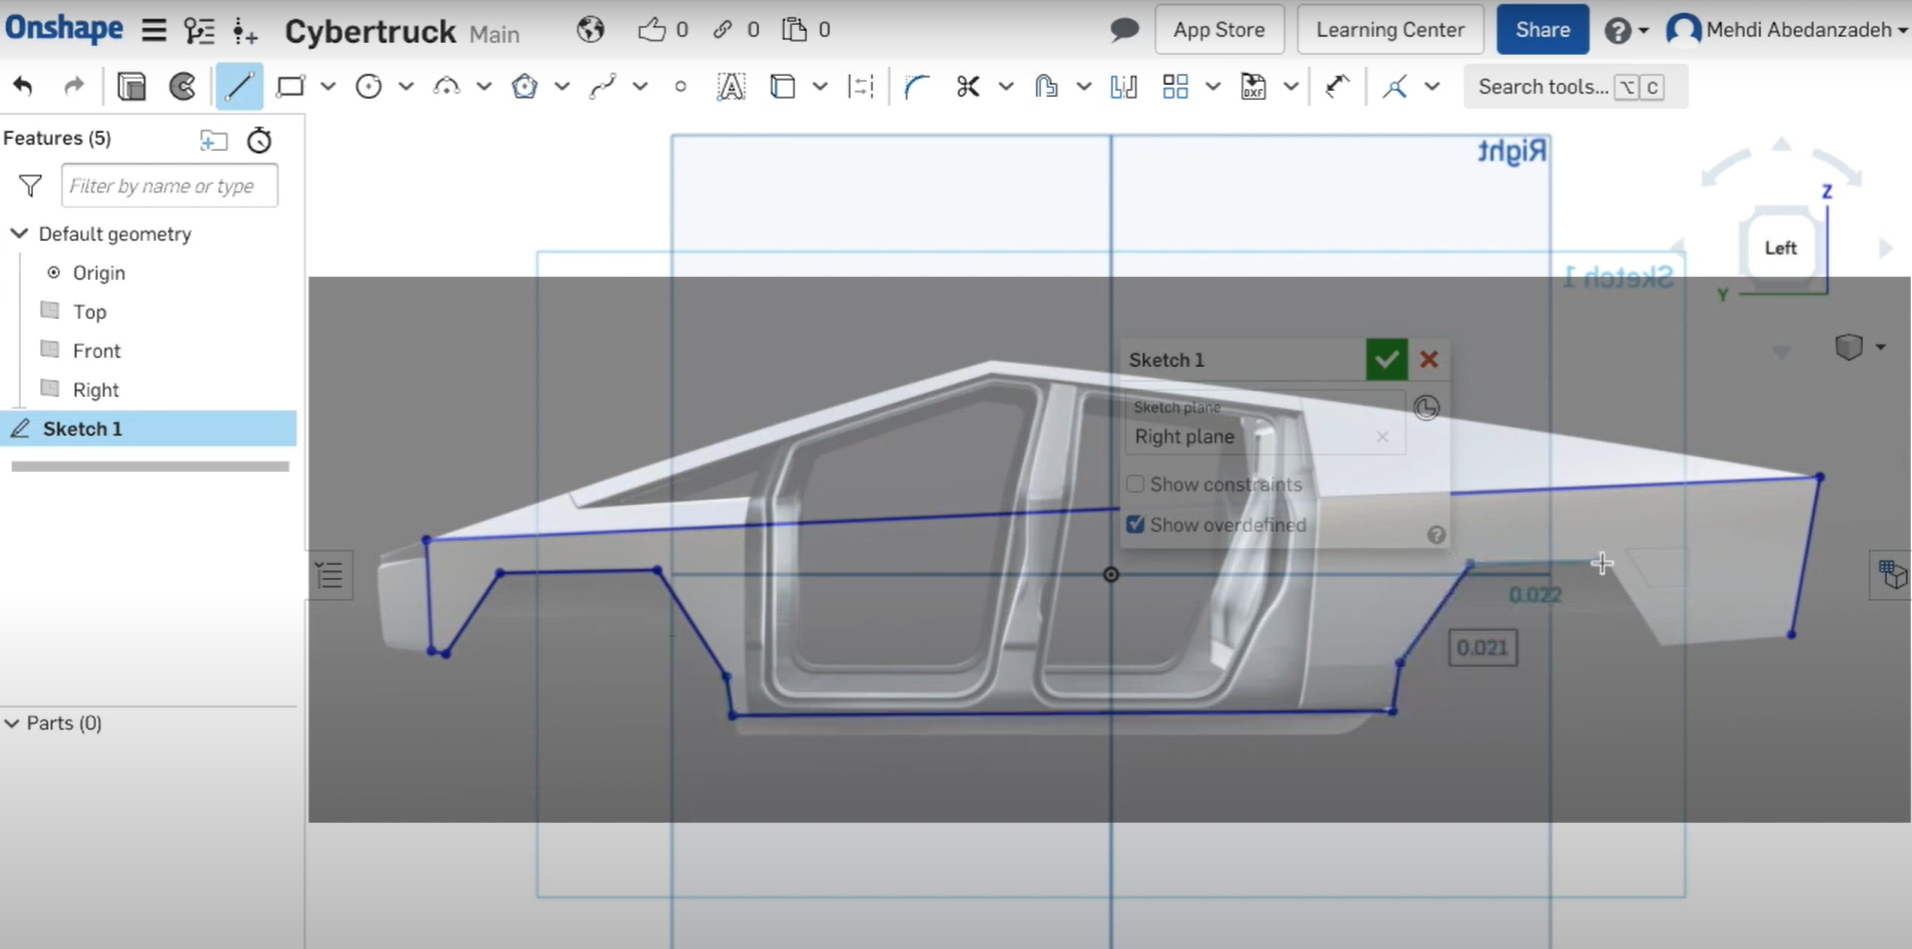Select the Mirror sketch tool
Screen dimensions: 1912x949
pyautogui.click(x=1122, y=86)
